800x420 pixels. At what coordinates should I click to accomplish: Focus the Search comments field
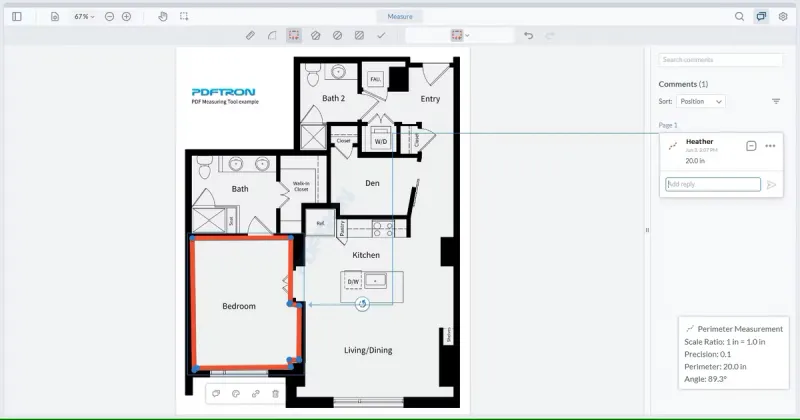(x=720, y=60)
